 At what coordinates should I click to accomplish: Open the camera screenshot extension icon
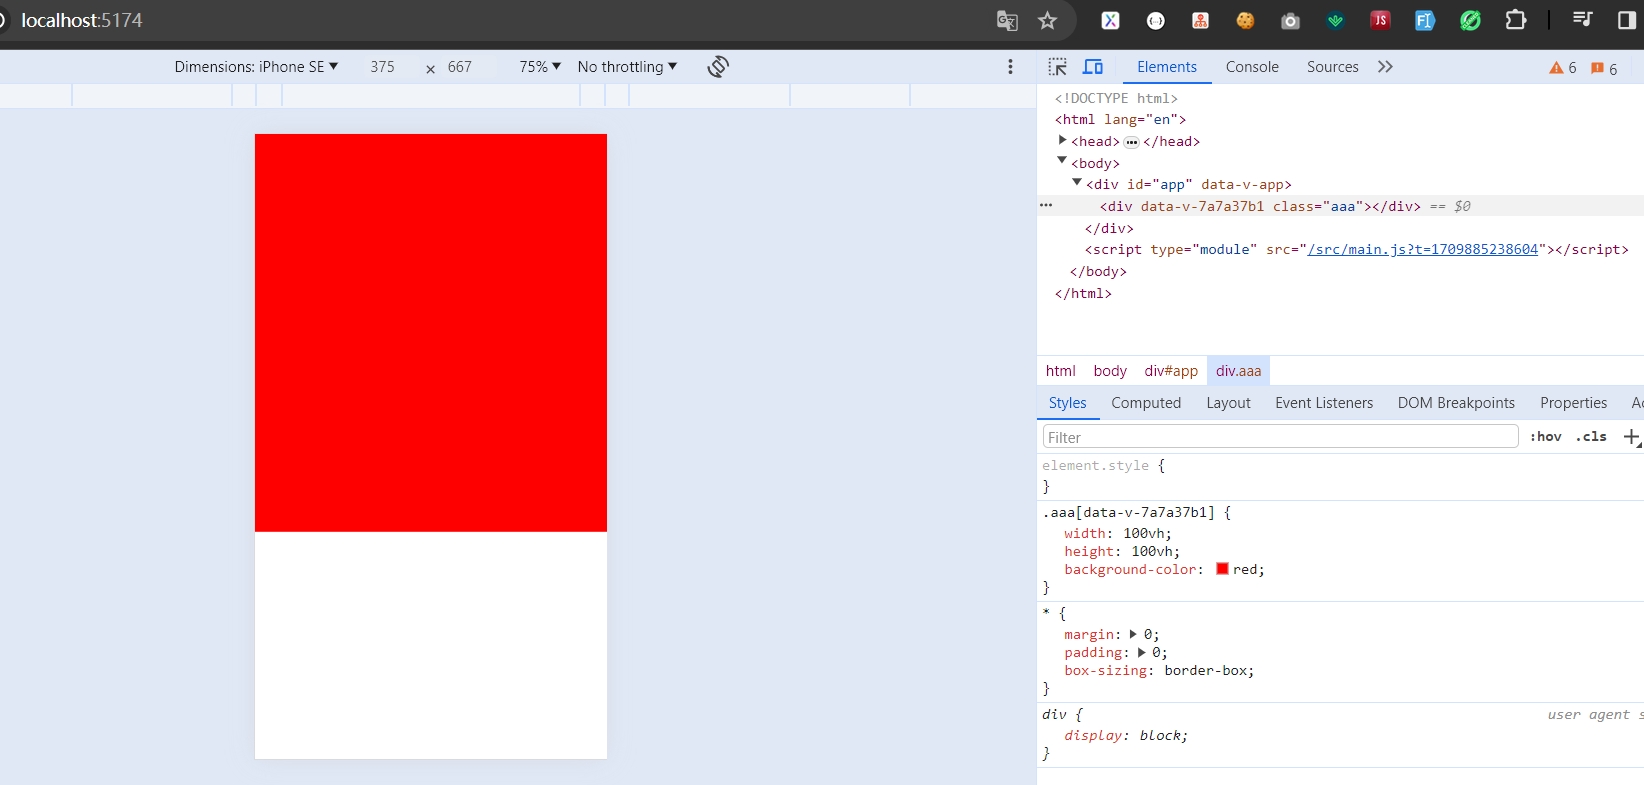[1290, 21]
